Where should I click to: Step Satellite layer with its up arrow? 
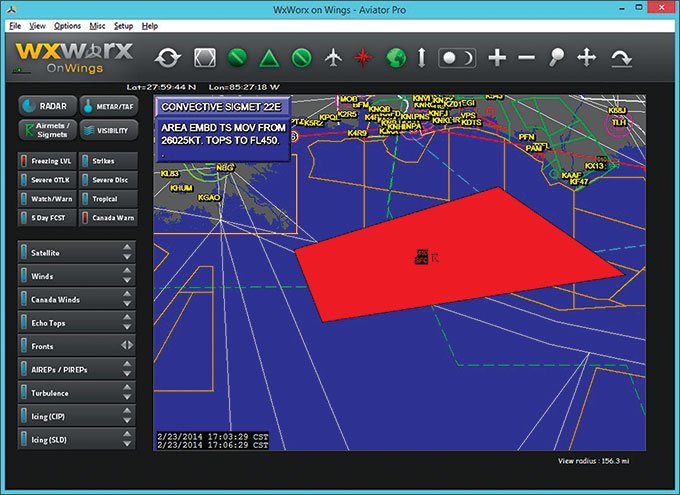click(x=127, y=248)
